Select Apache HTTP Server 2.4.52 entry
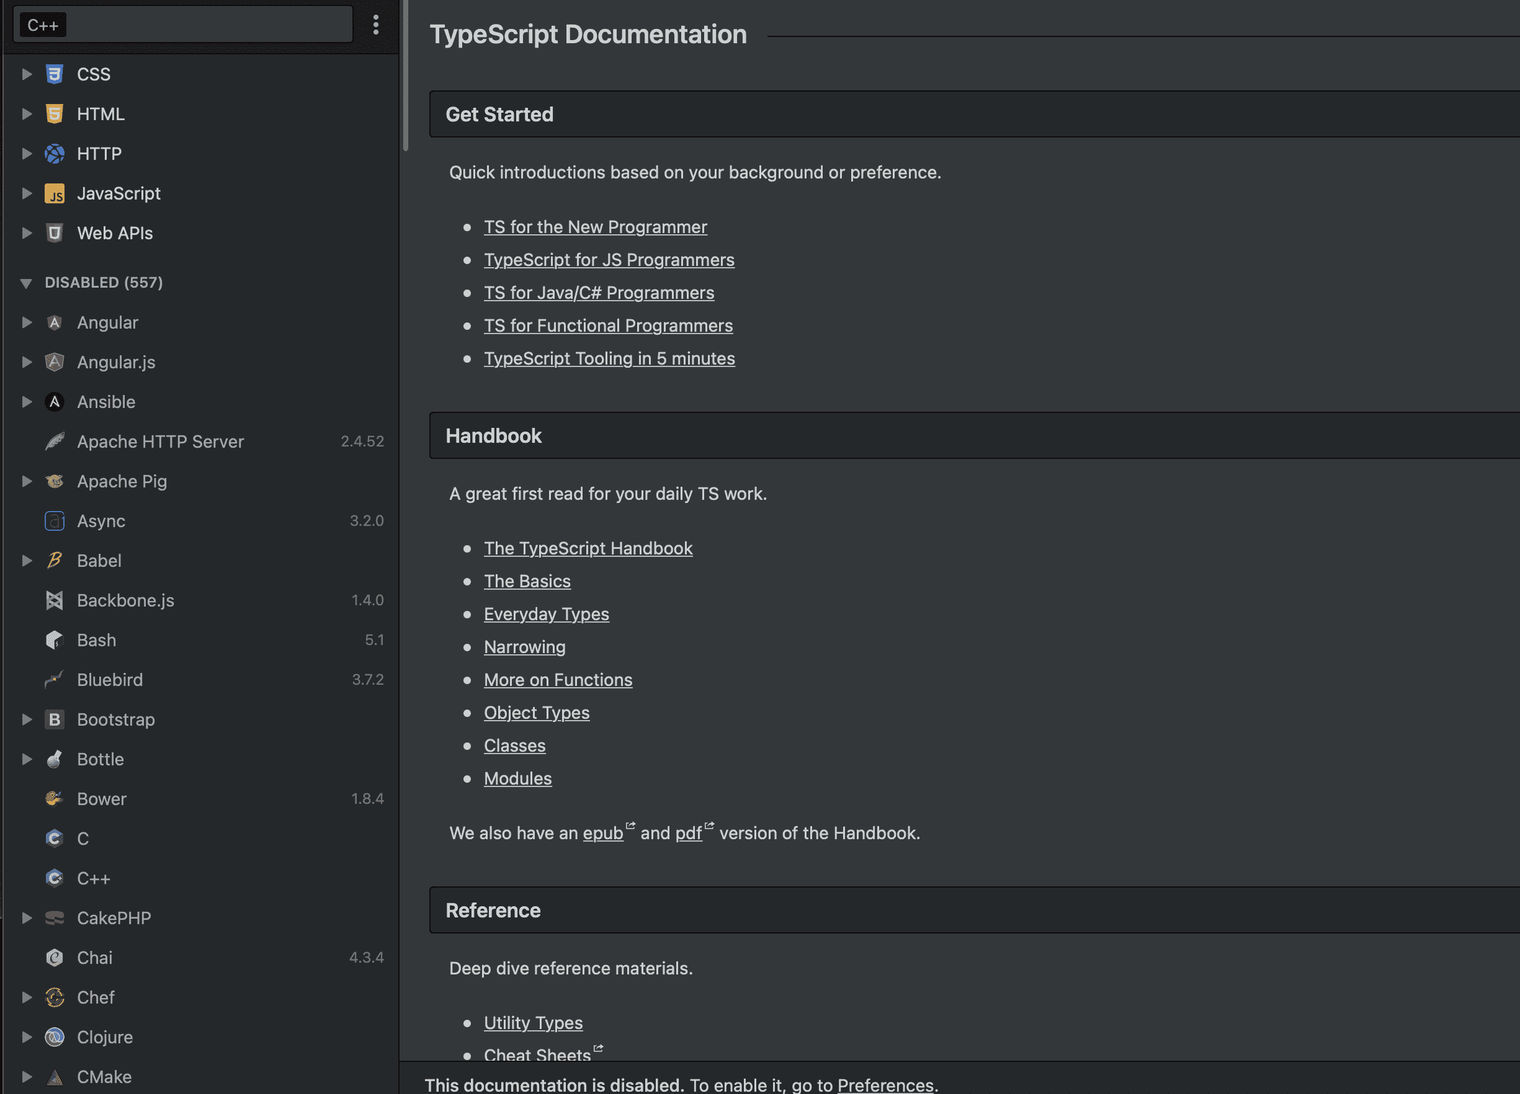Viewport: 1520px width, 1094px height. pos(200,441)
